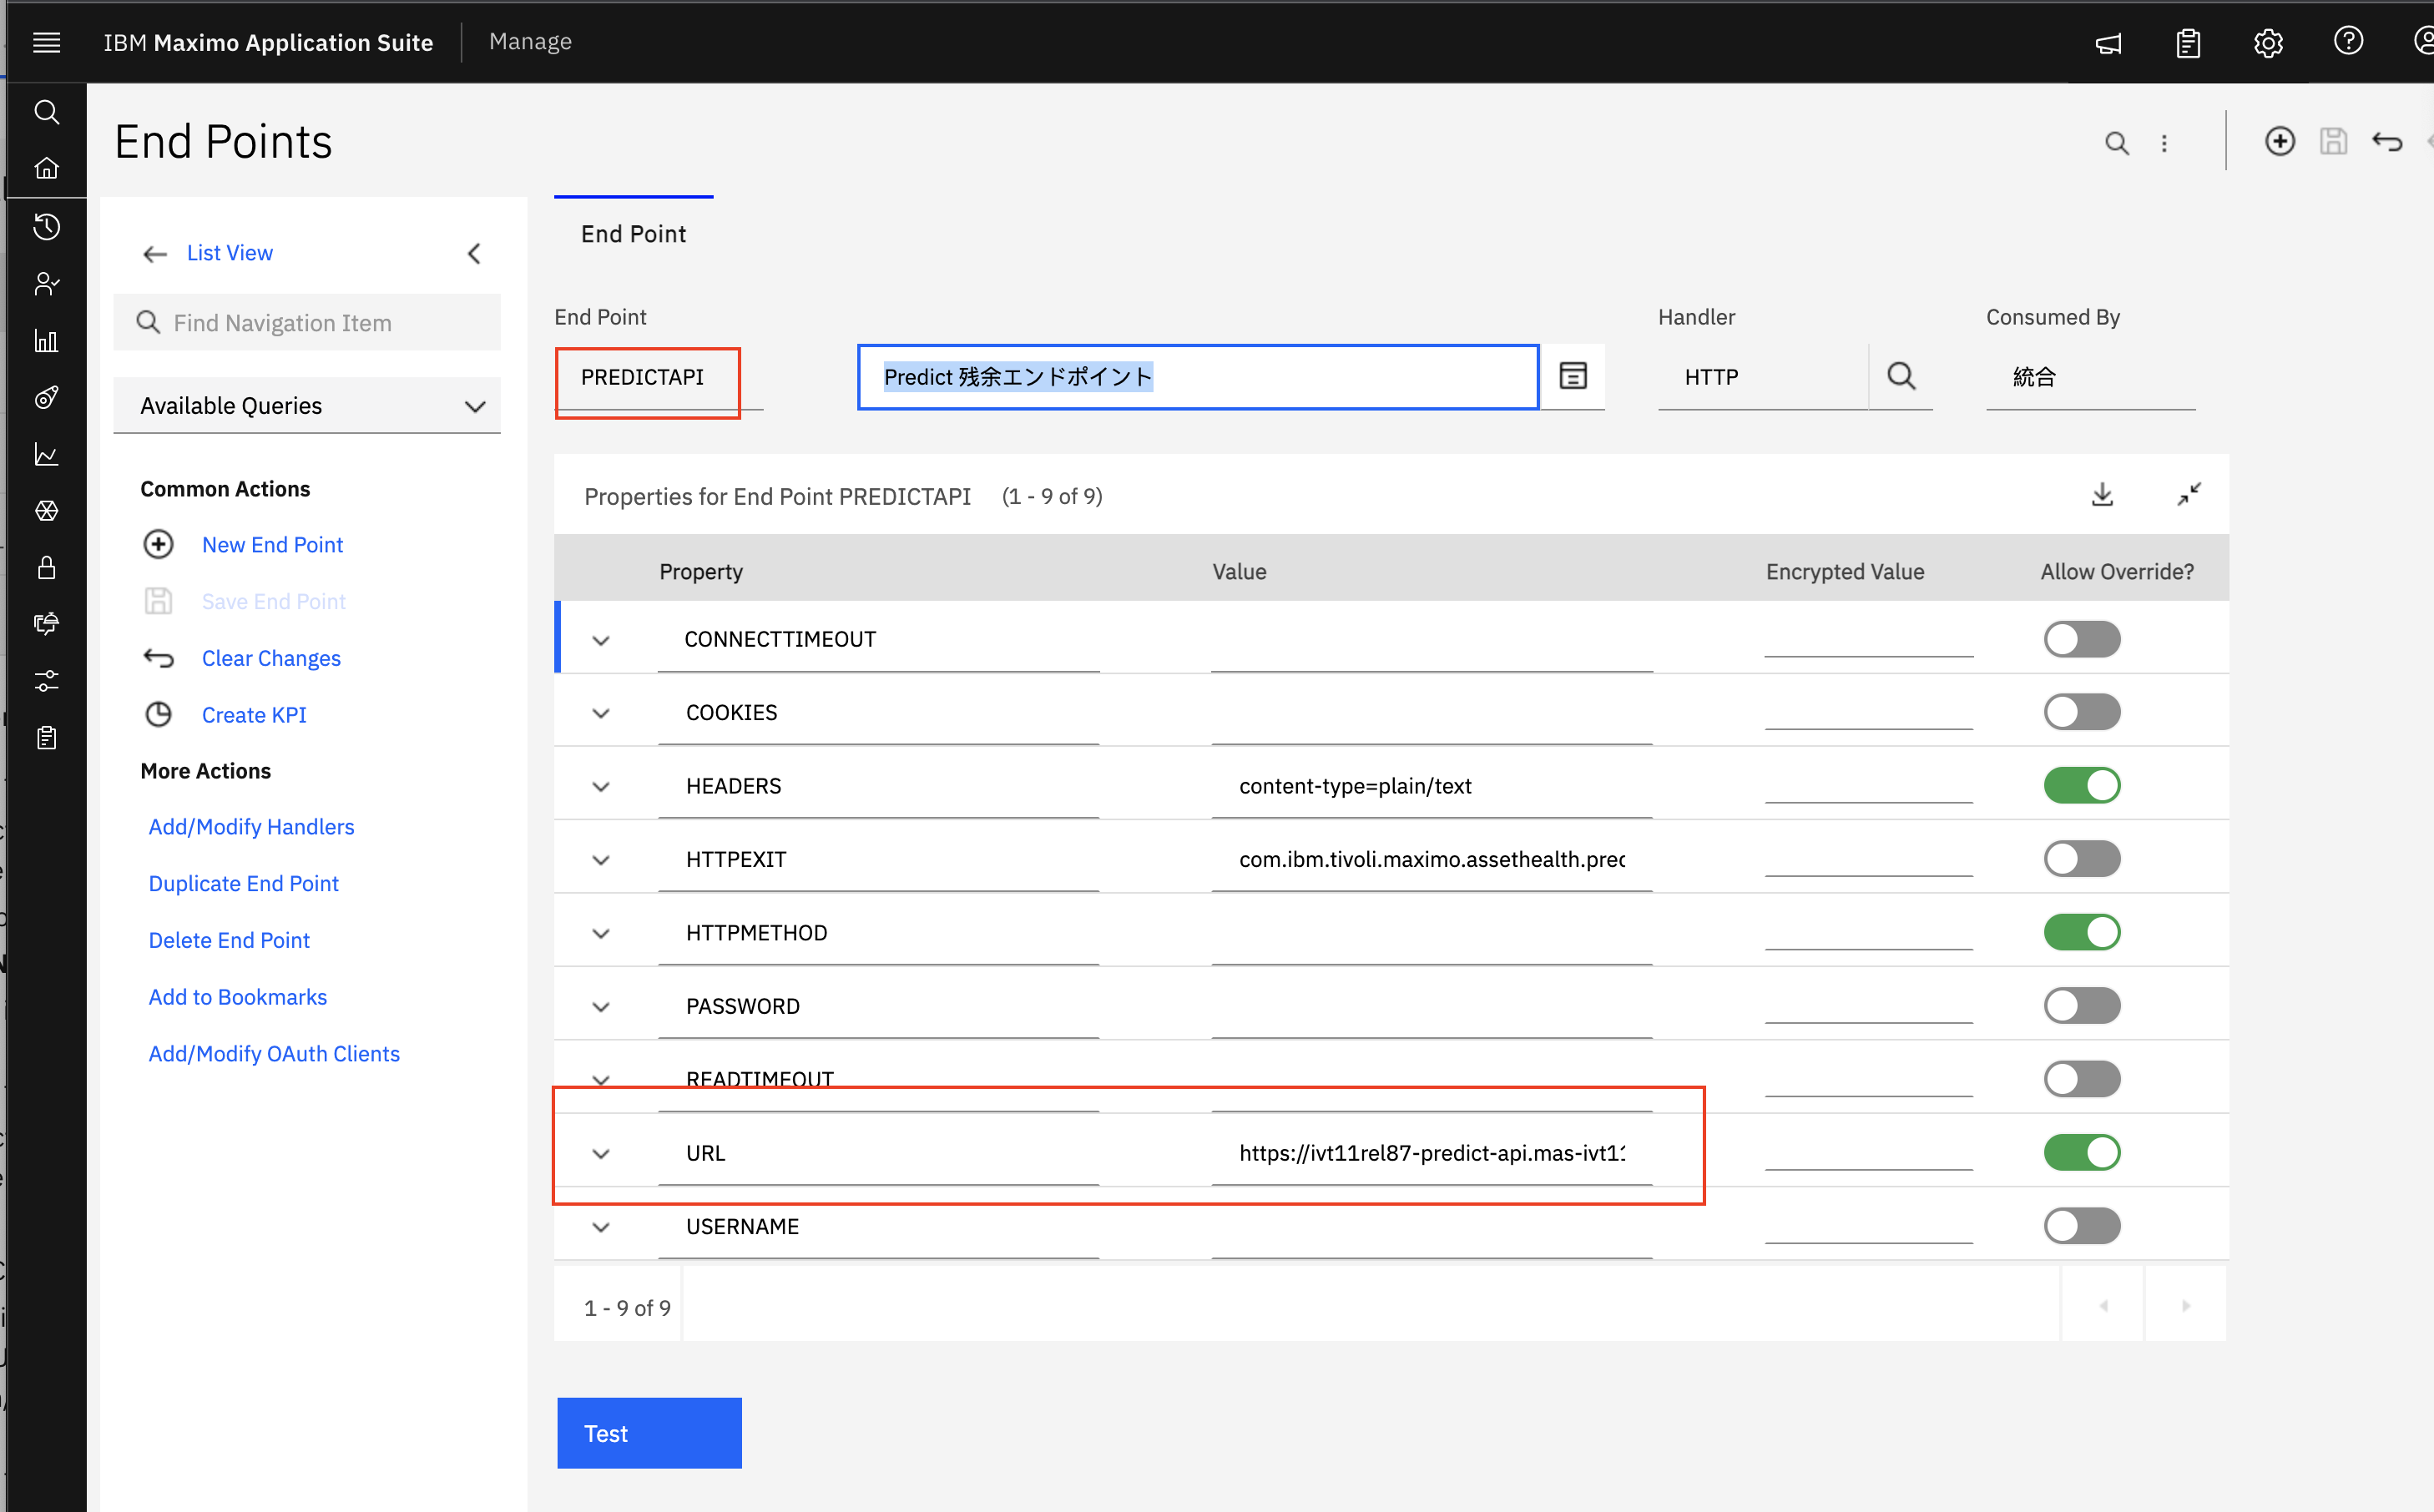Click the page search magnifier near toolbar

(x=2116, y=143)
